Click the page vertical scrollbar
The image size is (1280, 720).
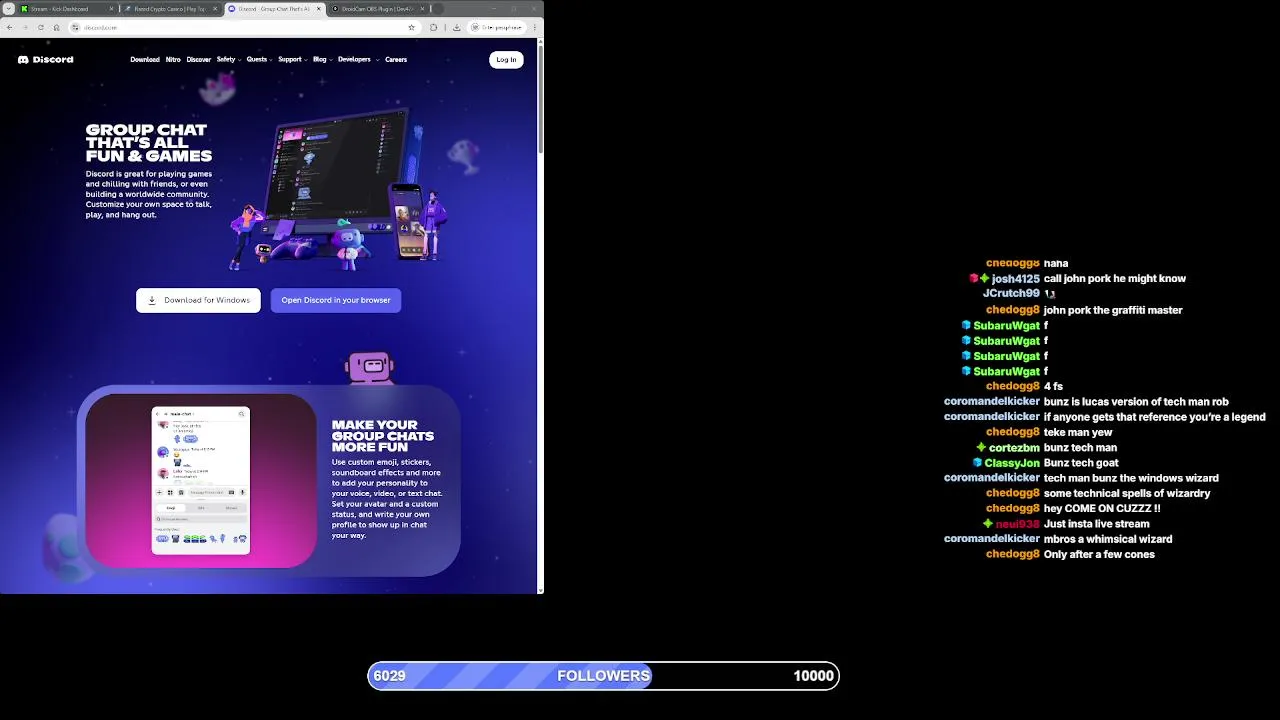pos(541,100)
